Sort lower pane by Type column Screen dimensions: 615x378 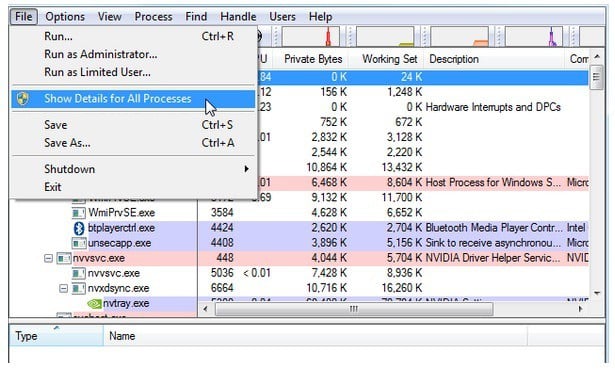tap(56, 336)
